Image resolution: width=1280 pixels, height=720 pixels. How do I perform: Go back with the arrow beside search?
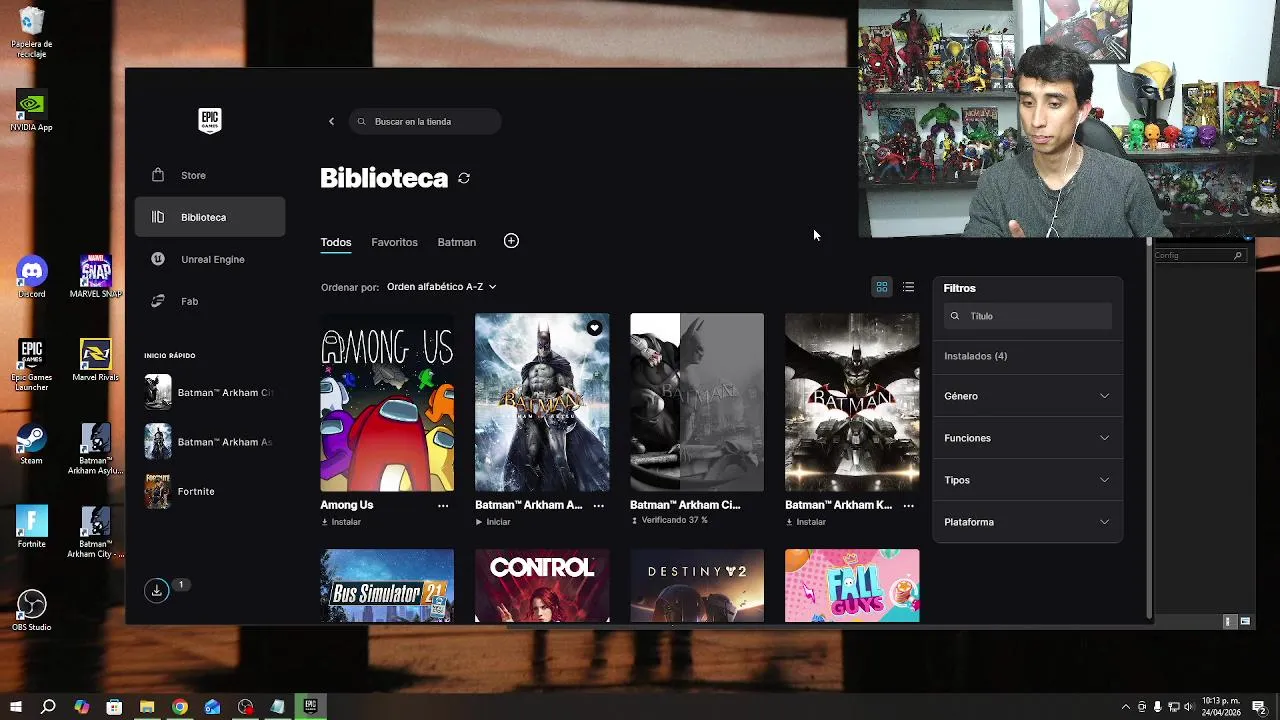coord(331,121)
